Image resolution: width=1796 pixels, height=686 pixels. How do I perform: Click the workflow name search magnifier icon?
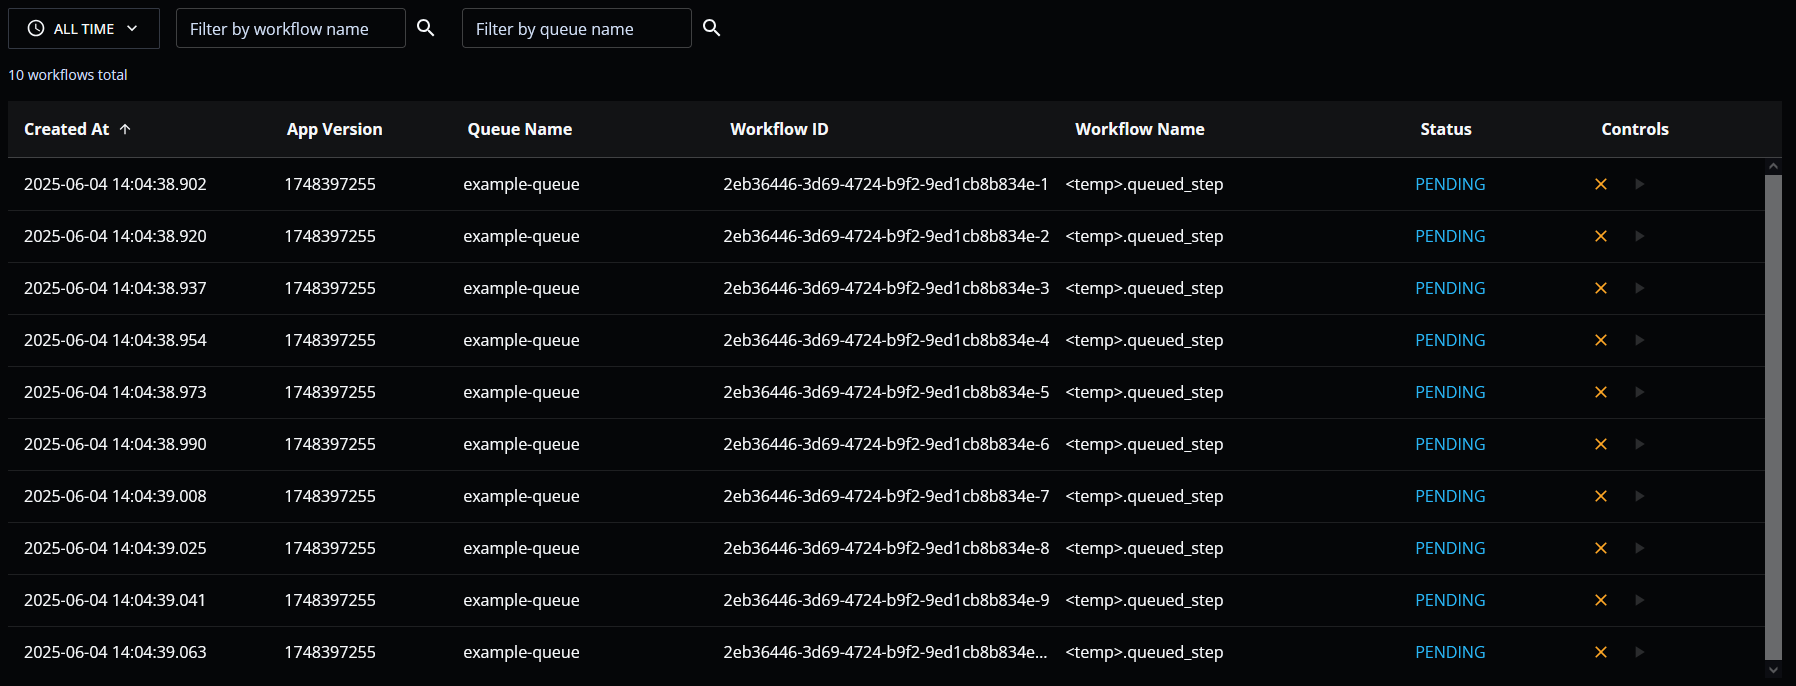[x=426, y=28]
